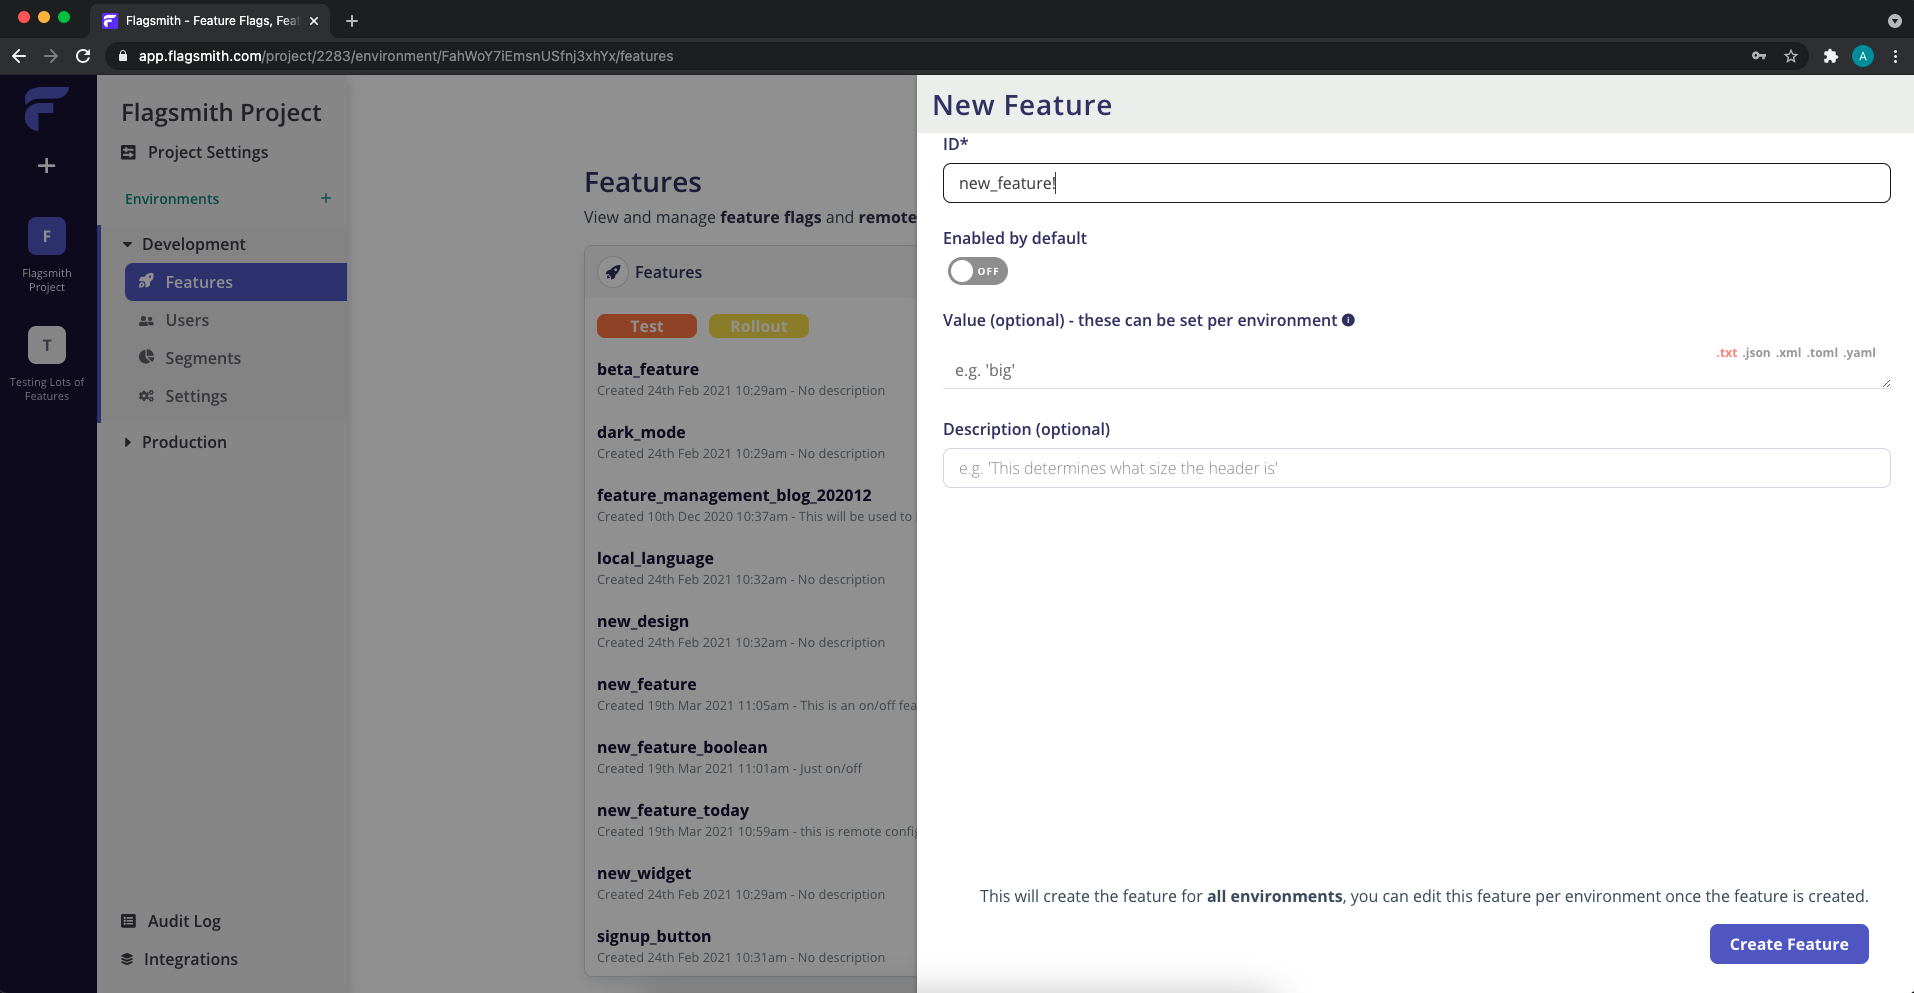Select the .txt value format
1914x993 pixels.
point(1727,353)
